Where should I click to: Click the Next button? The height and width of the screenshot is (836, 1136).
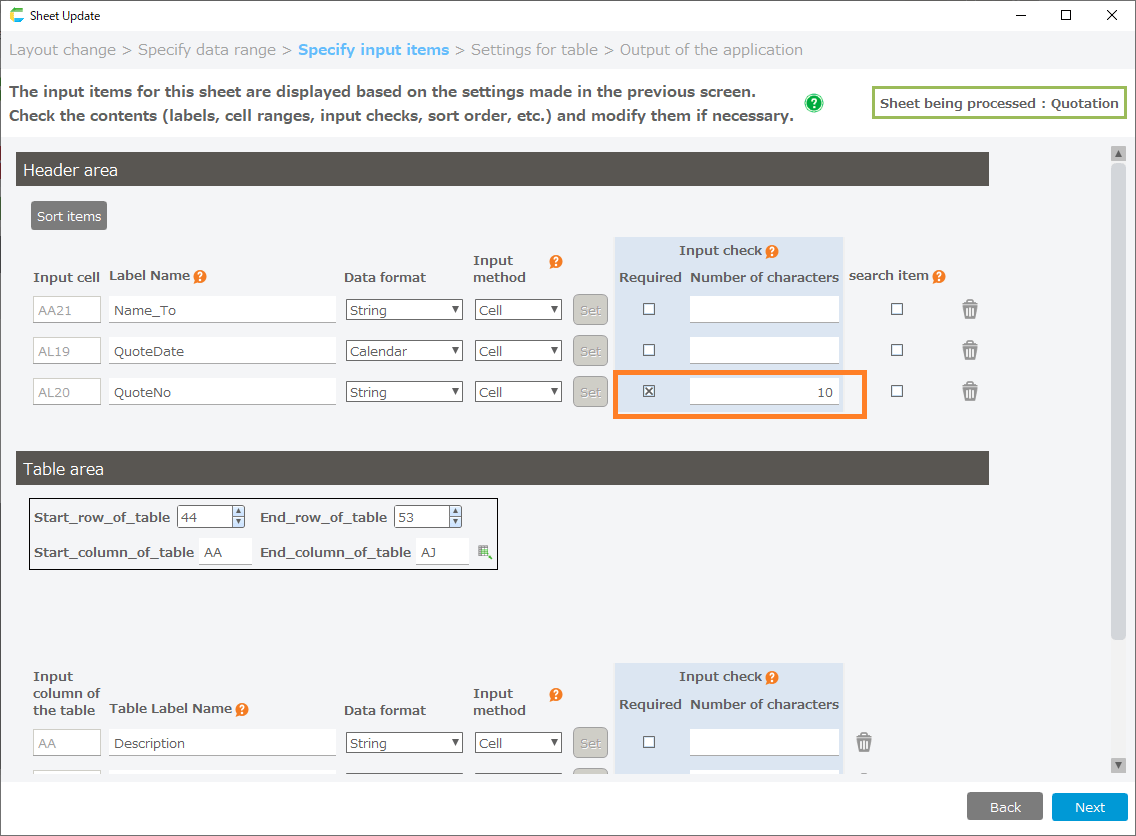point(1089,807)
